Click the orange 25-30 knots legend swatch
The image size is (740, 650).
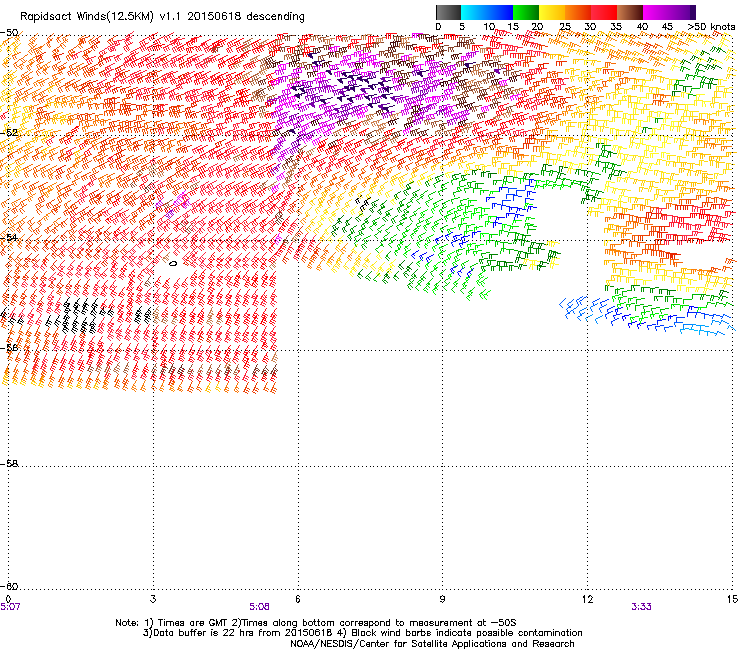click(x=578, y=12)
